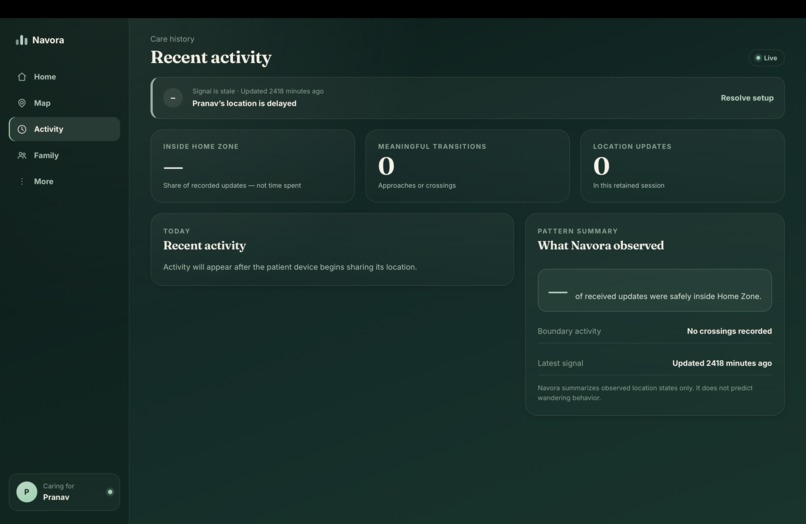Click 'Recent activity' heading in Today card
Screen dimensions: 806x524
coord(205,245)
